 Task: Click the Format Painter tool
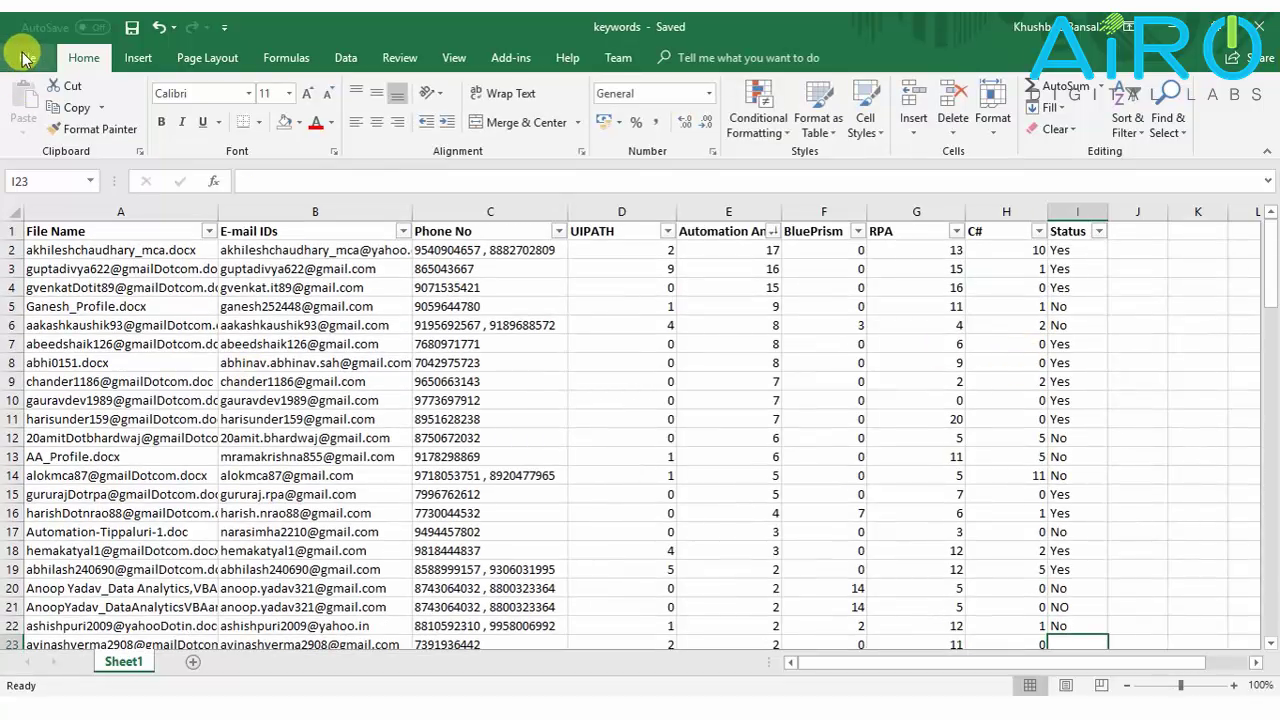point(92,129)
